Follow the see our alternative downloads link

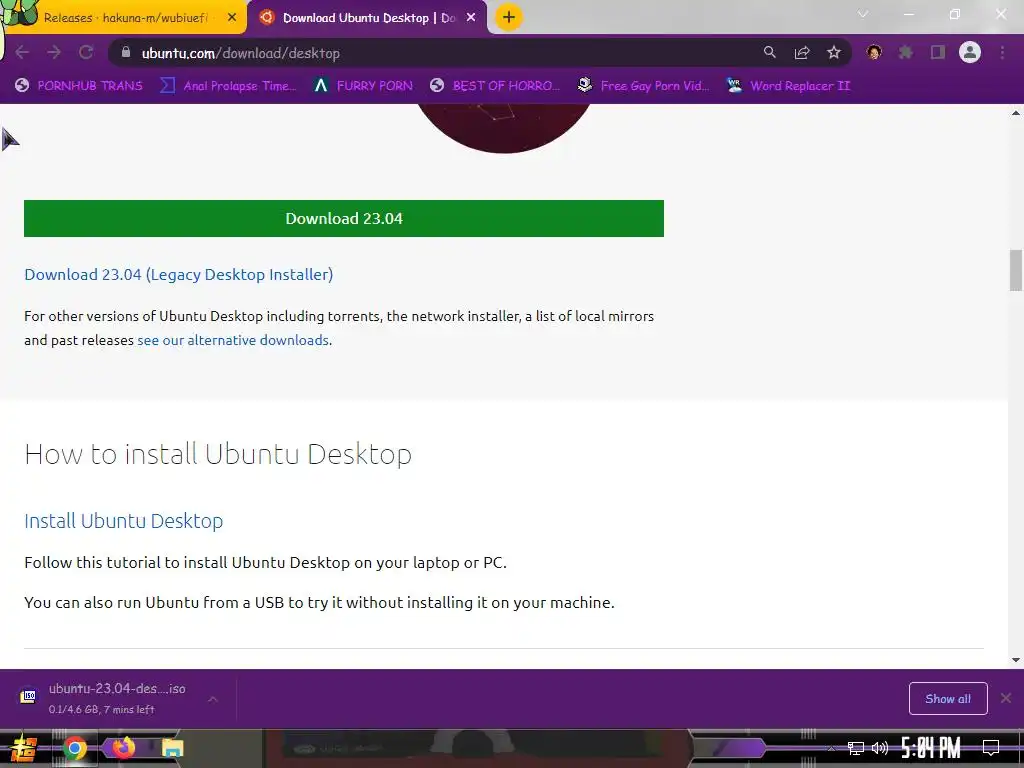[233, 340]
